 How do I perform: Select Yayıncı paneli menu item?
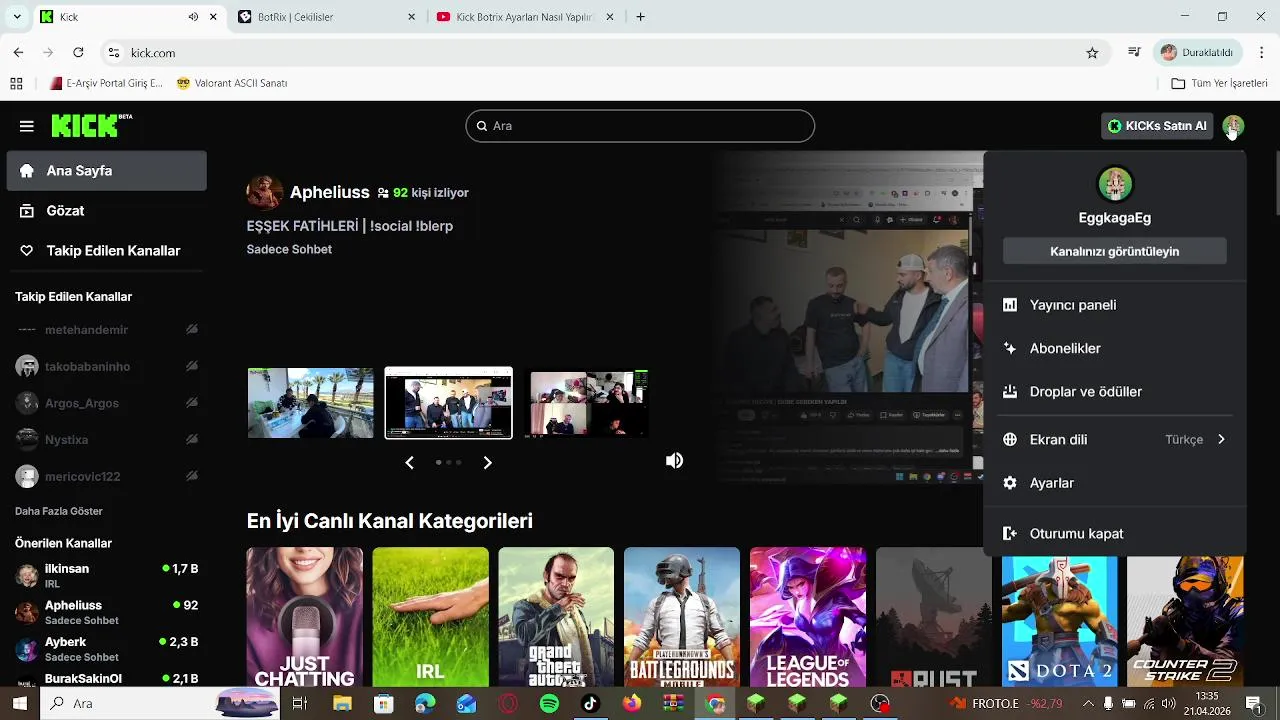coord(1115,305)
